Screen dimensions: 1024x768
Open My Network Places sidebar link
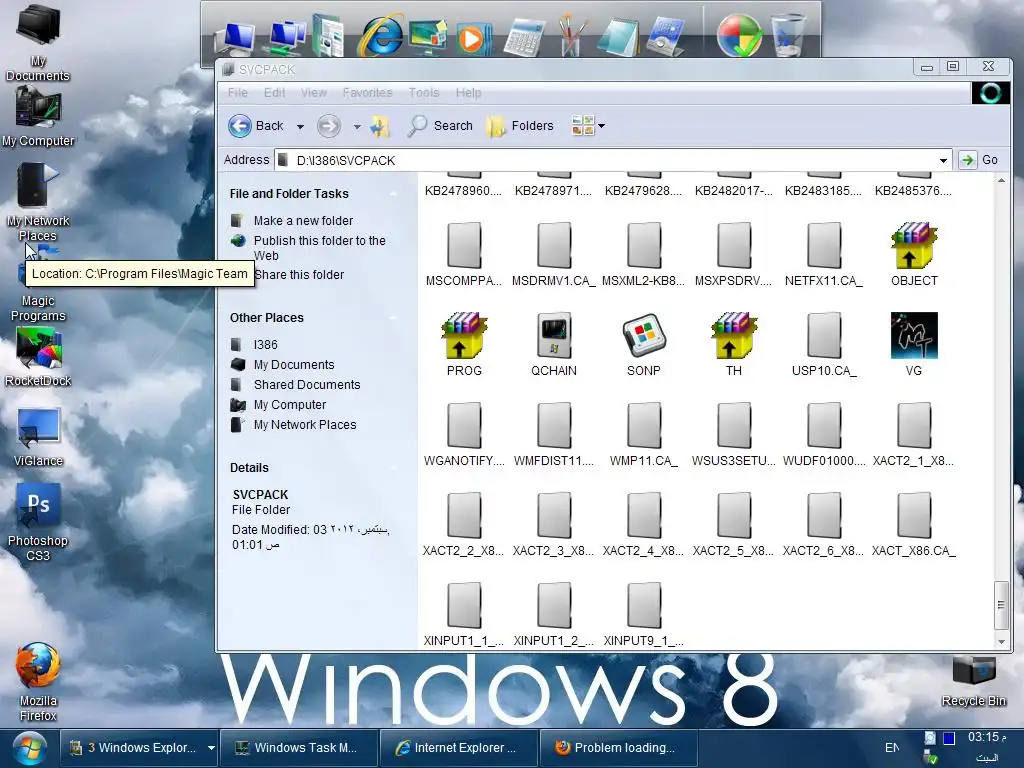[x=305, y=424]
